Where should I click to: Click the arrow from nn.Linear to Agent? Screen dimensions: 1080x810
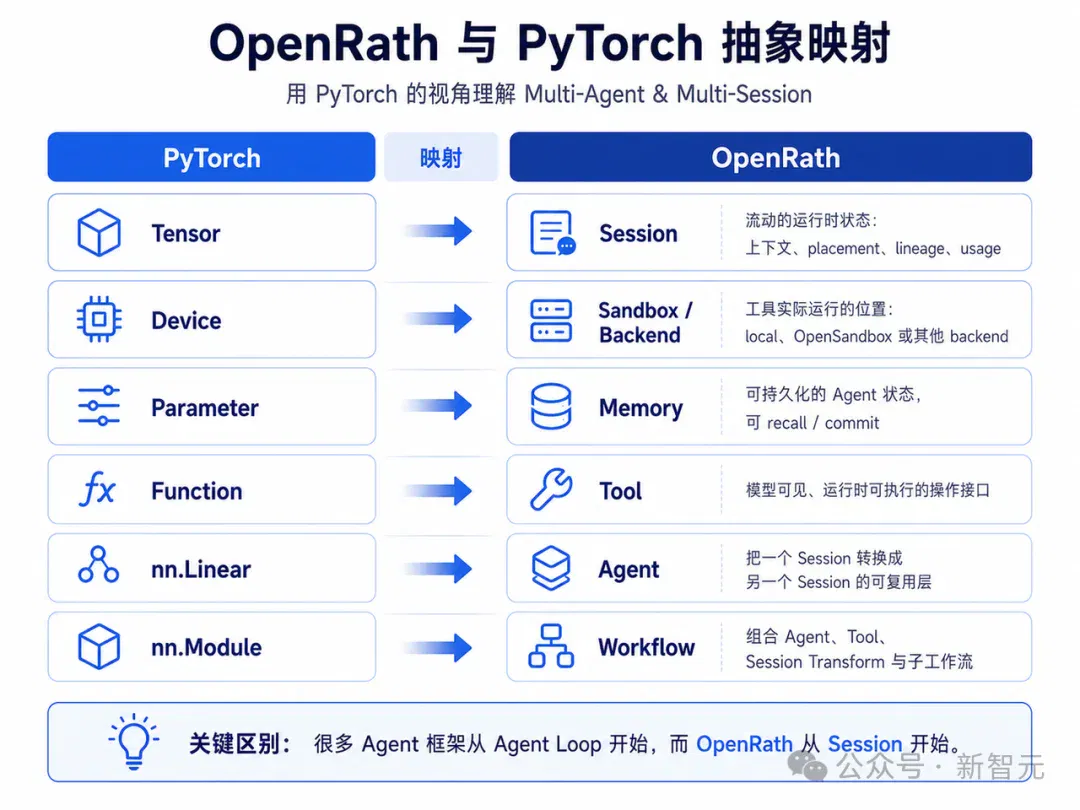(x=438, y=569)
